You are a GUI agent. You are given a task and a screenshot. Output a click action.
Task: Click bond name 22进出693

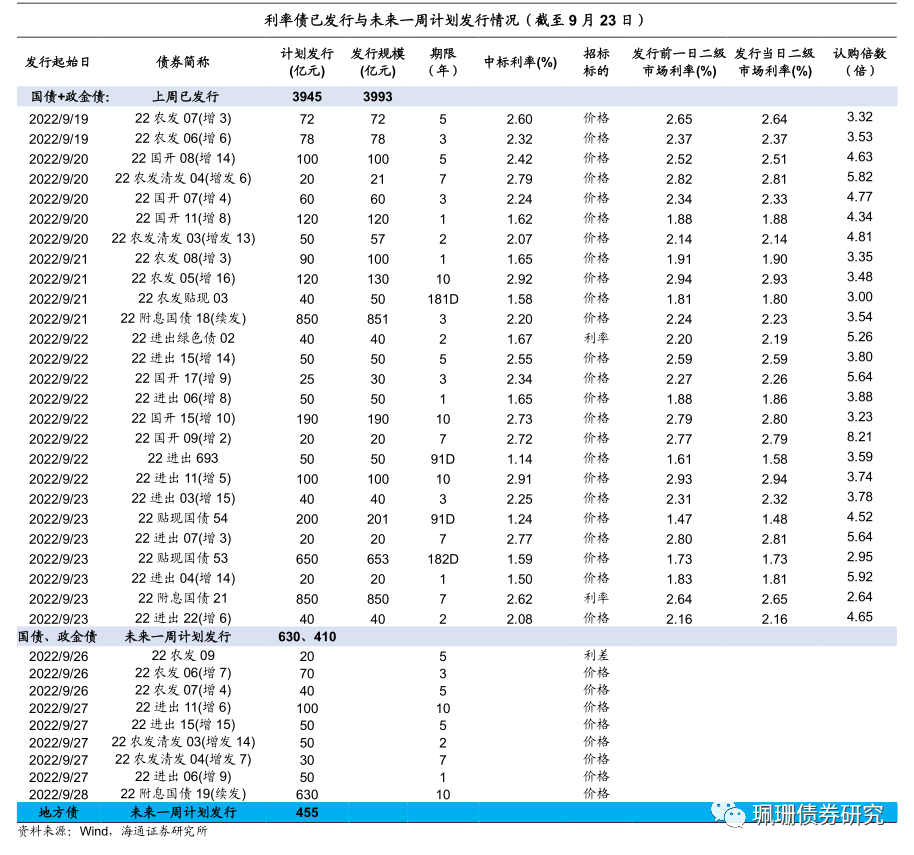183,458
